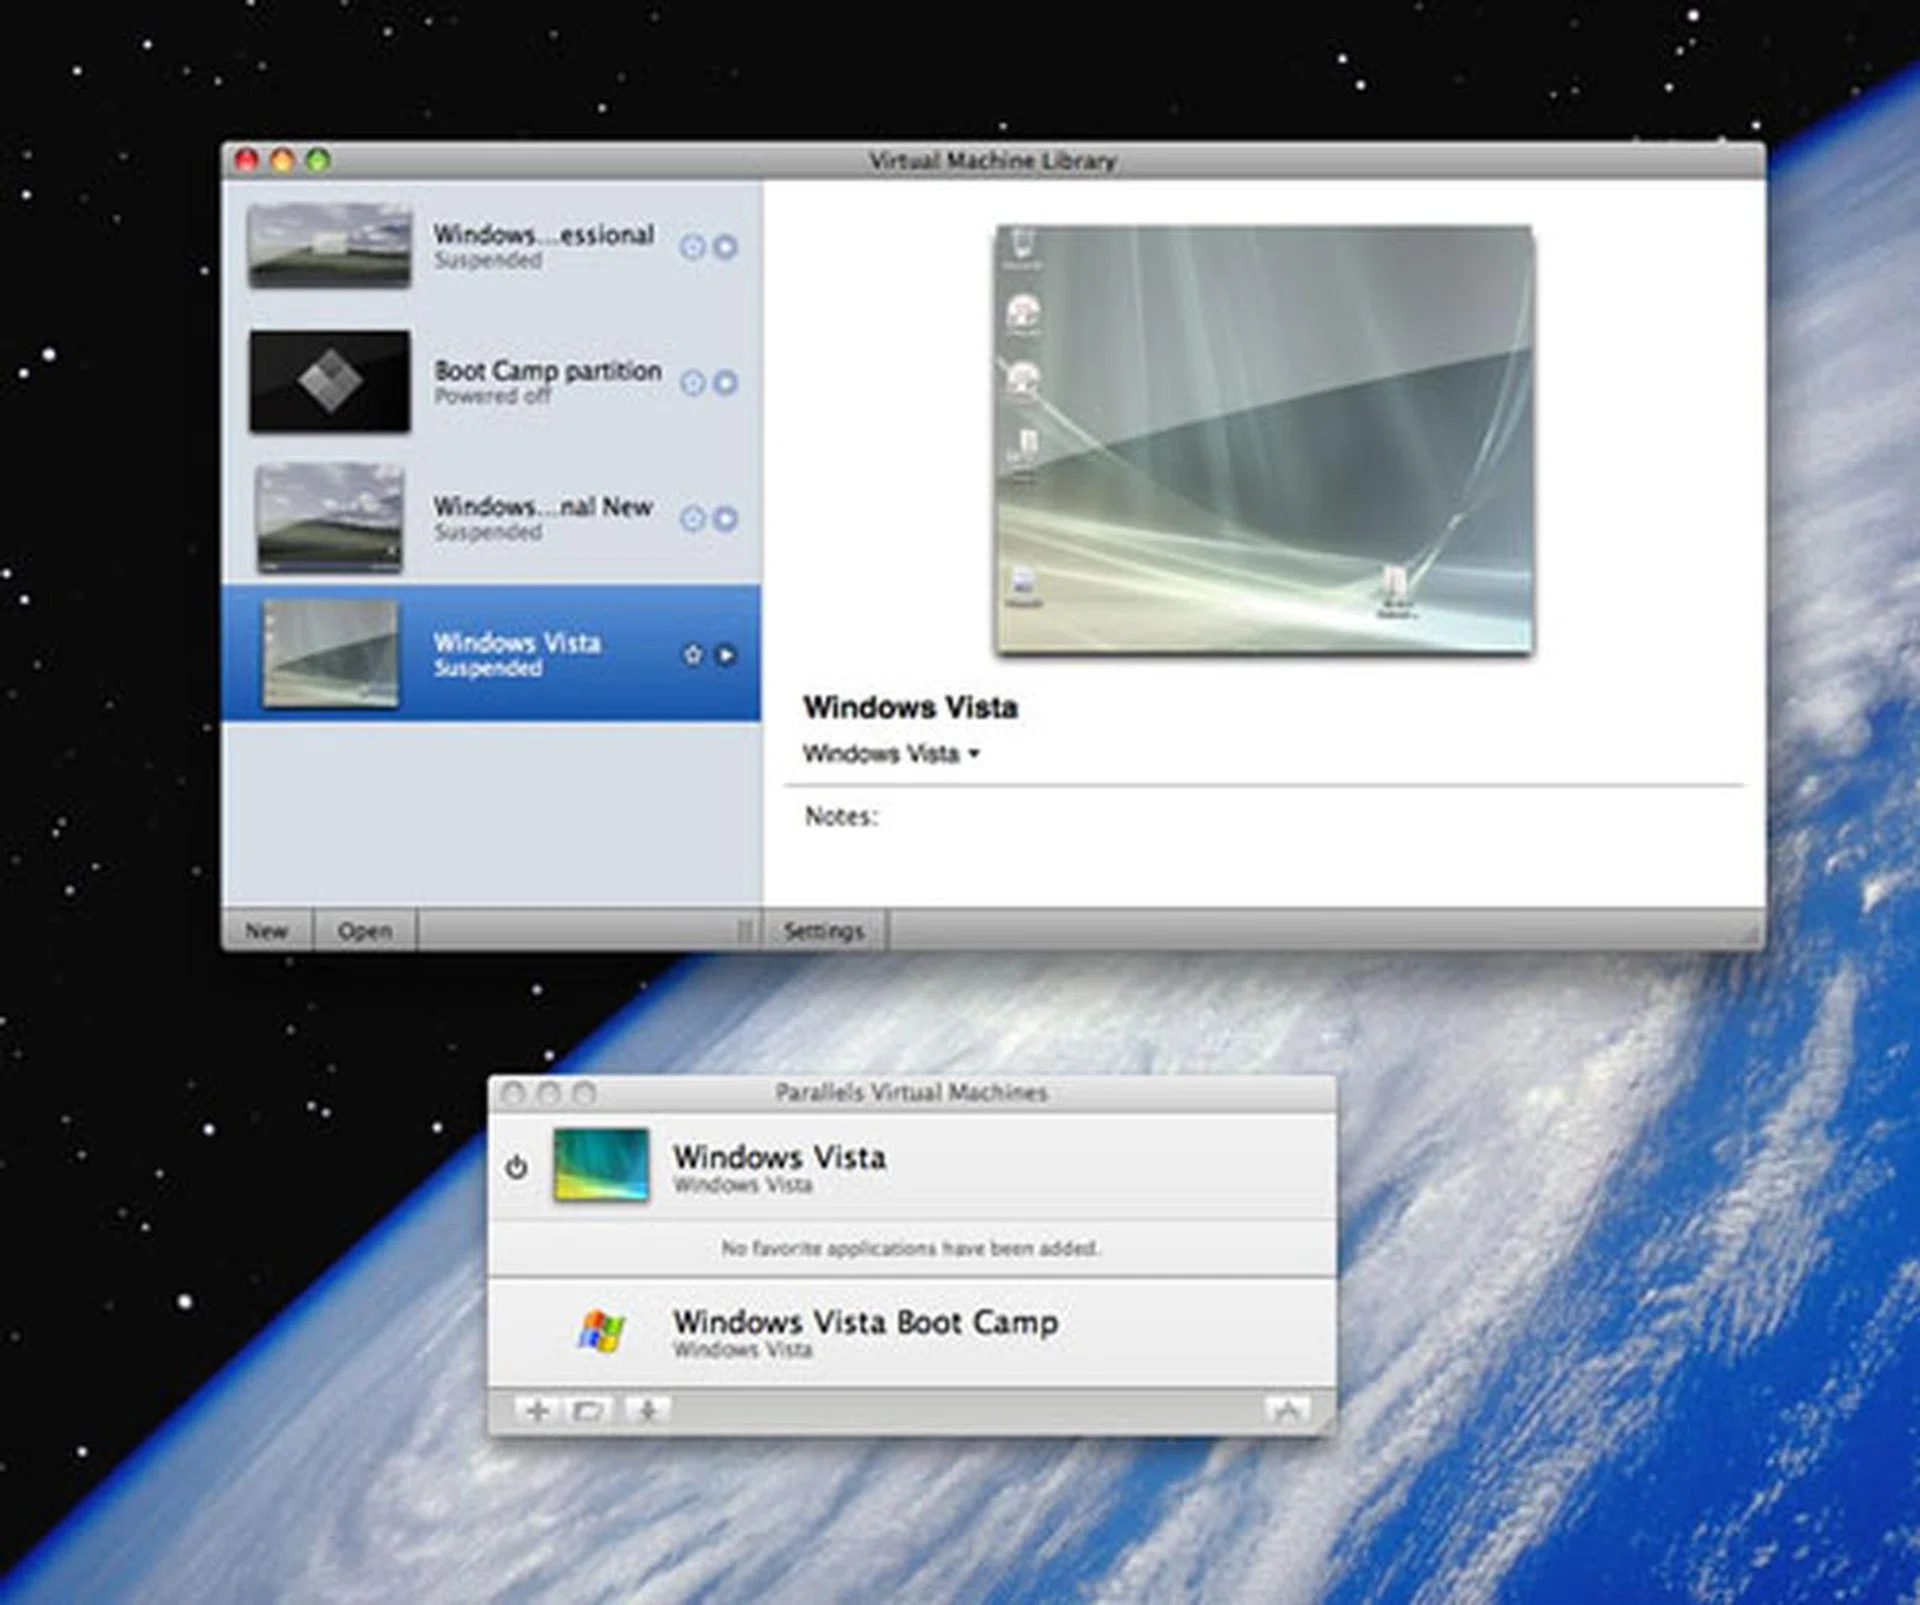This screenshot has height=1605, width=1920.
Task: Click the New button in library
Action: (x=266, y=931)
